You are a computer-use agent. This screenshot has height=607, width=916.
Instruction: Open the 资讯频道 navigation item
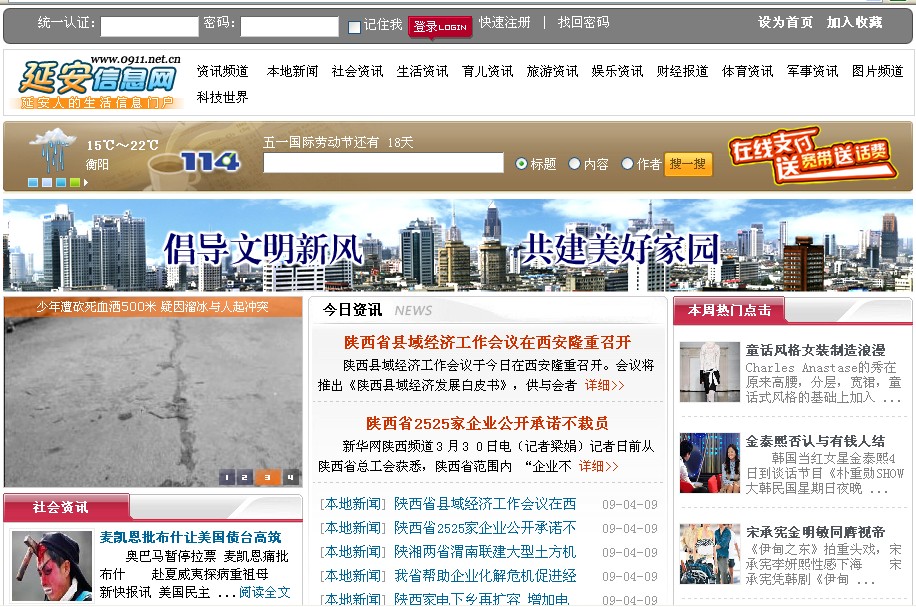[x=223, y=71]
